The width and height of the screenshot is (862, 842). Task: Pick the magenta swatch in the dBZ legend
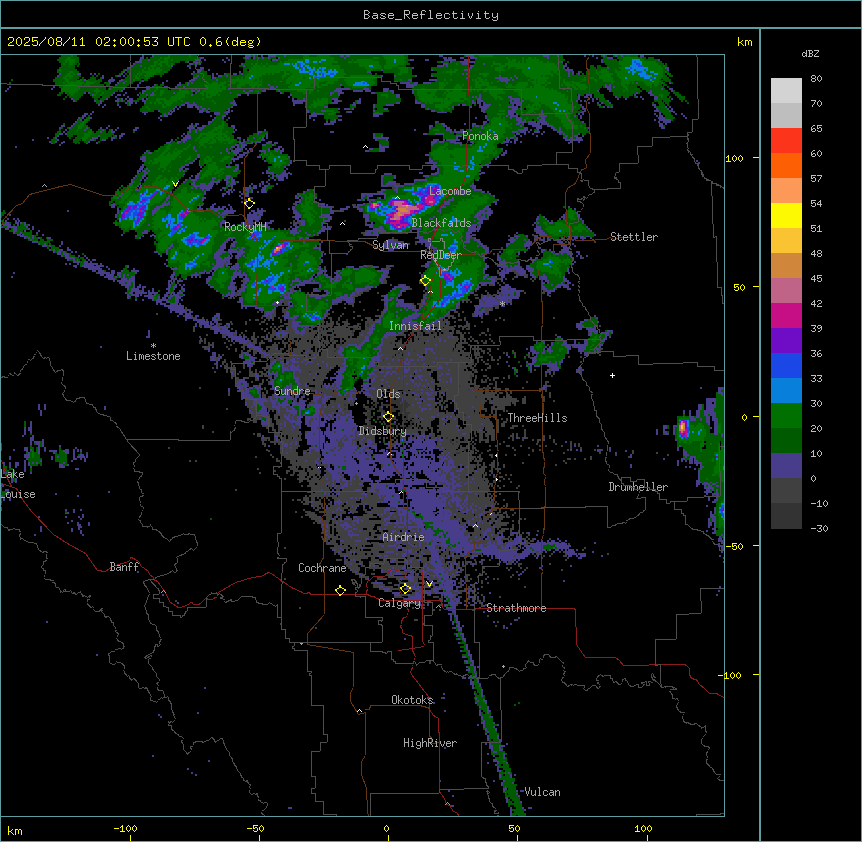[786, 315]
